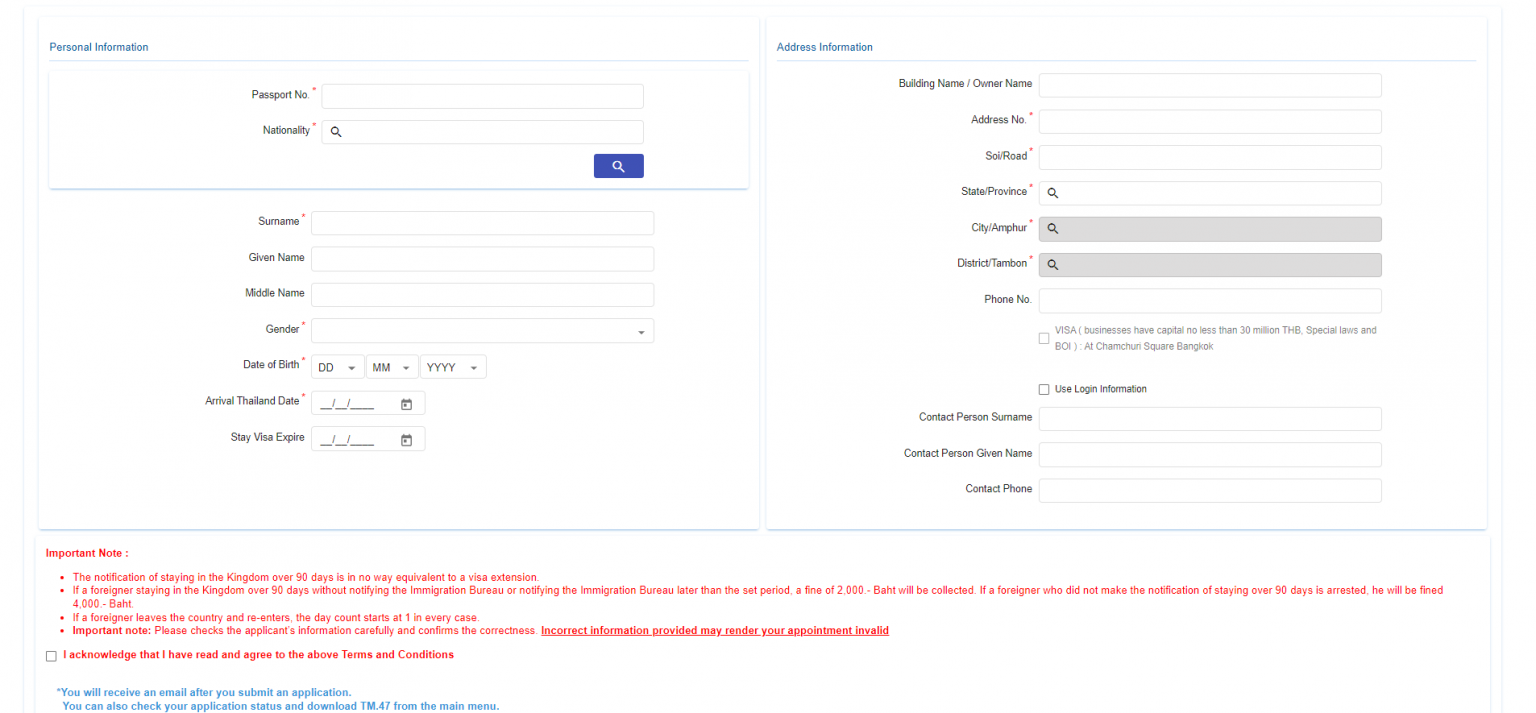Image resolution: width=1536 pixels, height=713 pixels.
Task: Acknowledge the Terms and Conditions checkbox
Action: pyautogui.click(x=51, y=655)
